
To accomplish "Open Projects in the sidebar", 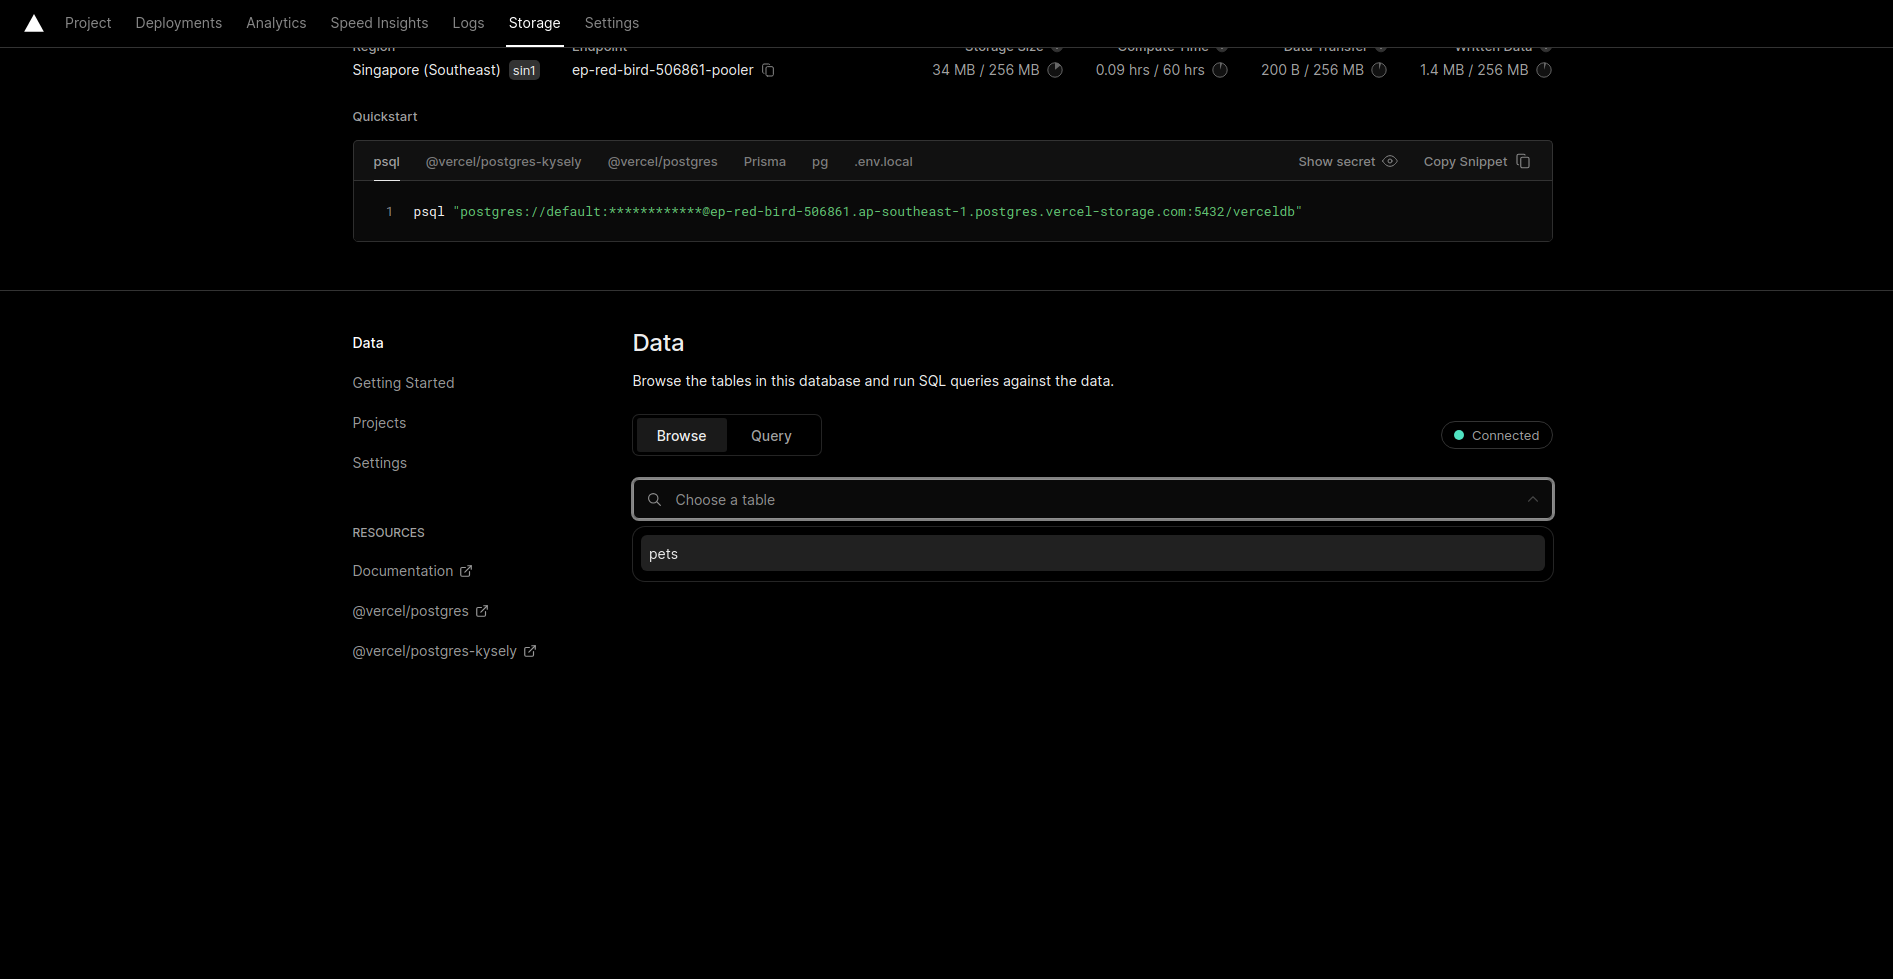I will pyautogui.click(x=379, y=423).
